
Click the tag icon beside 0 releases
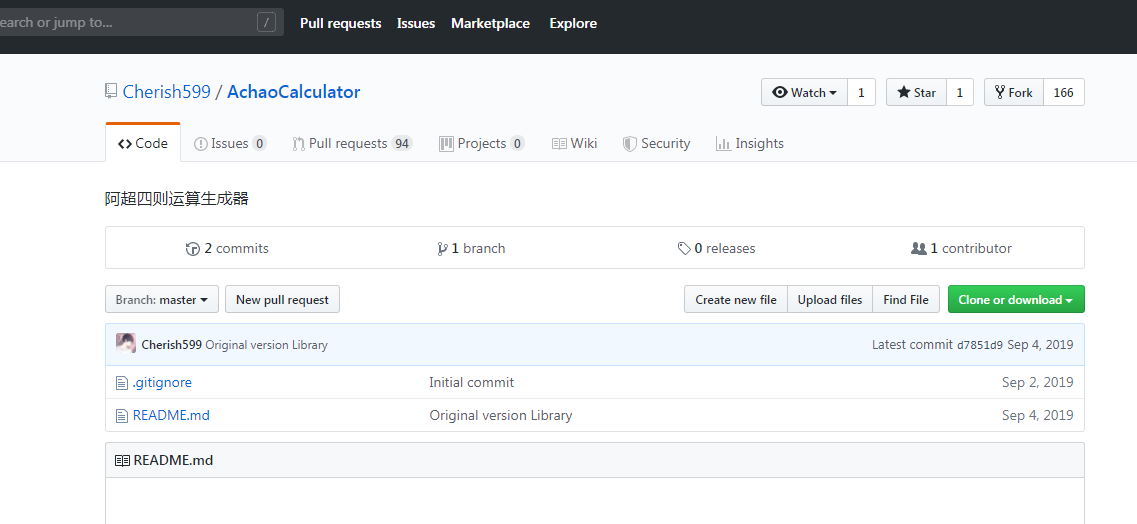[684, 249]
